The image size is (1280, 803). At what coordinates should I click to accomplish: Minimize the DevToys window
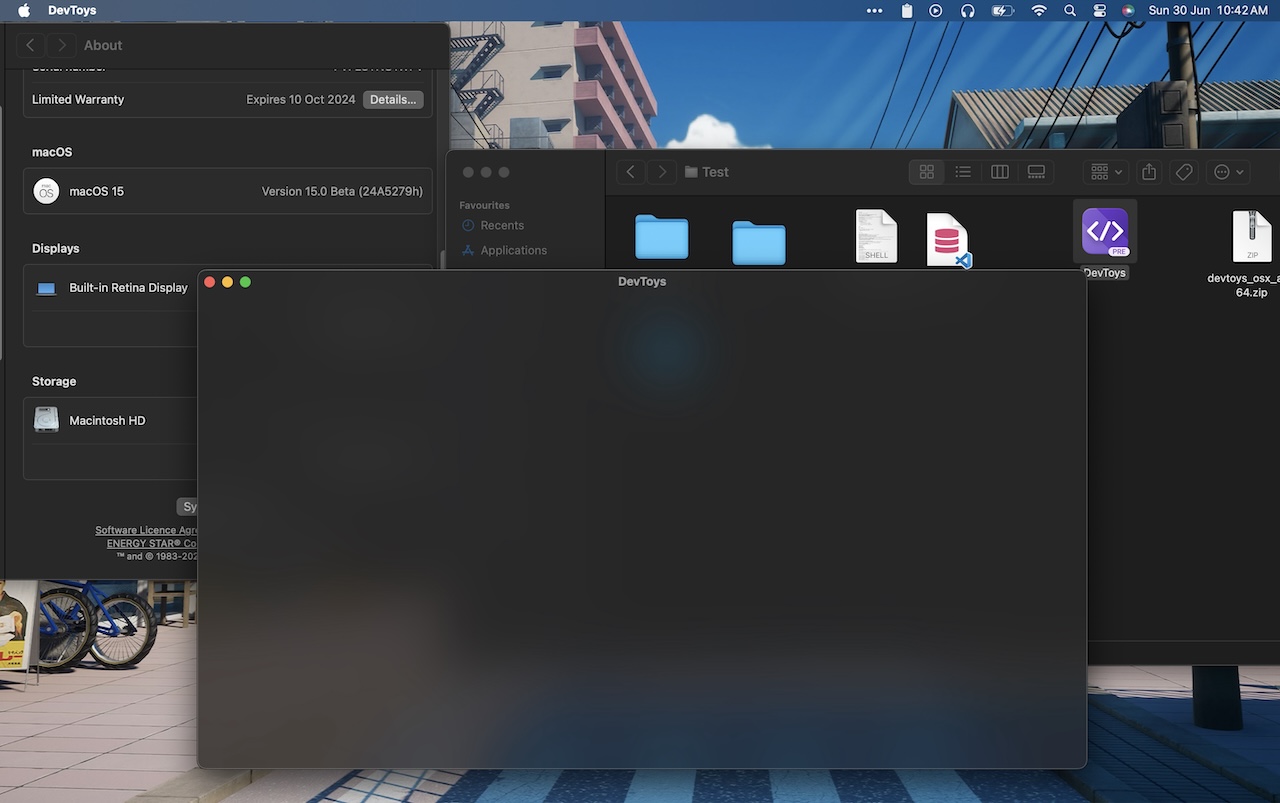point(227,282)
